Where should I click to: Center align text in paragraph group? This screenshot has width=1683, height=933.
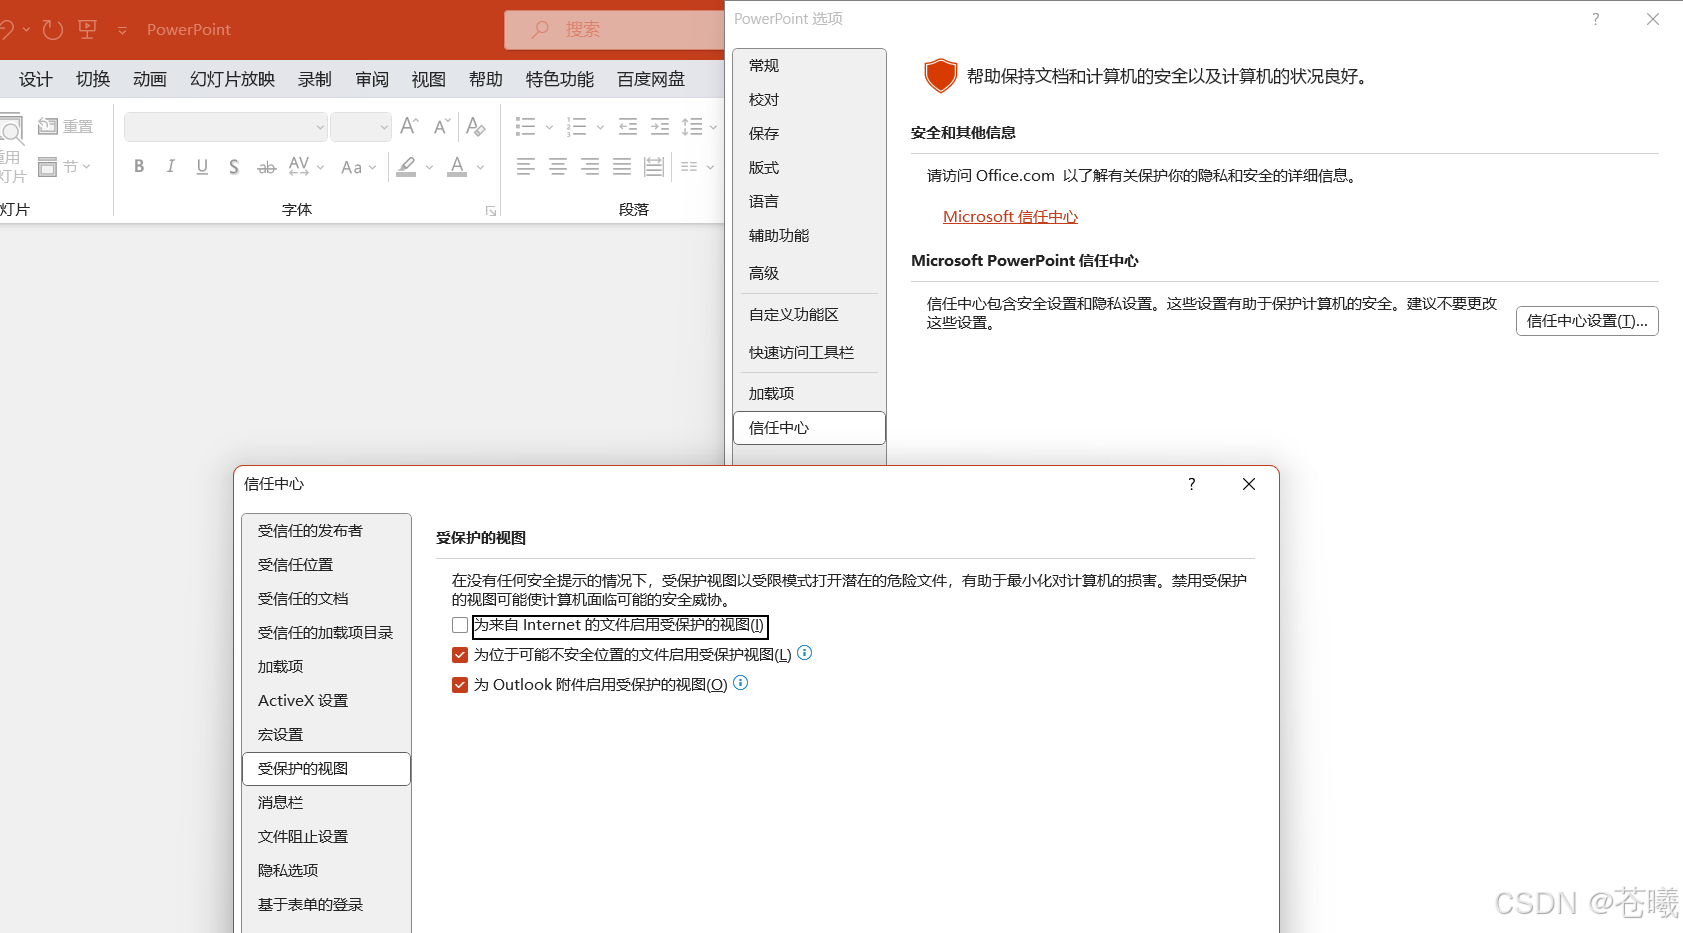[x=558, y=167]
